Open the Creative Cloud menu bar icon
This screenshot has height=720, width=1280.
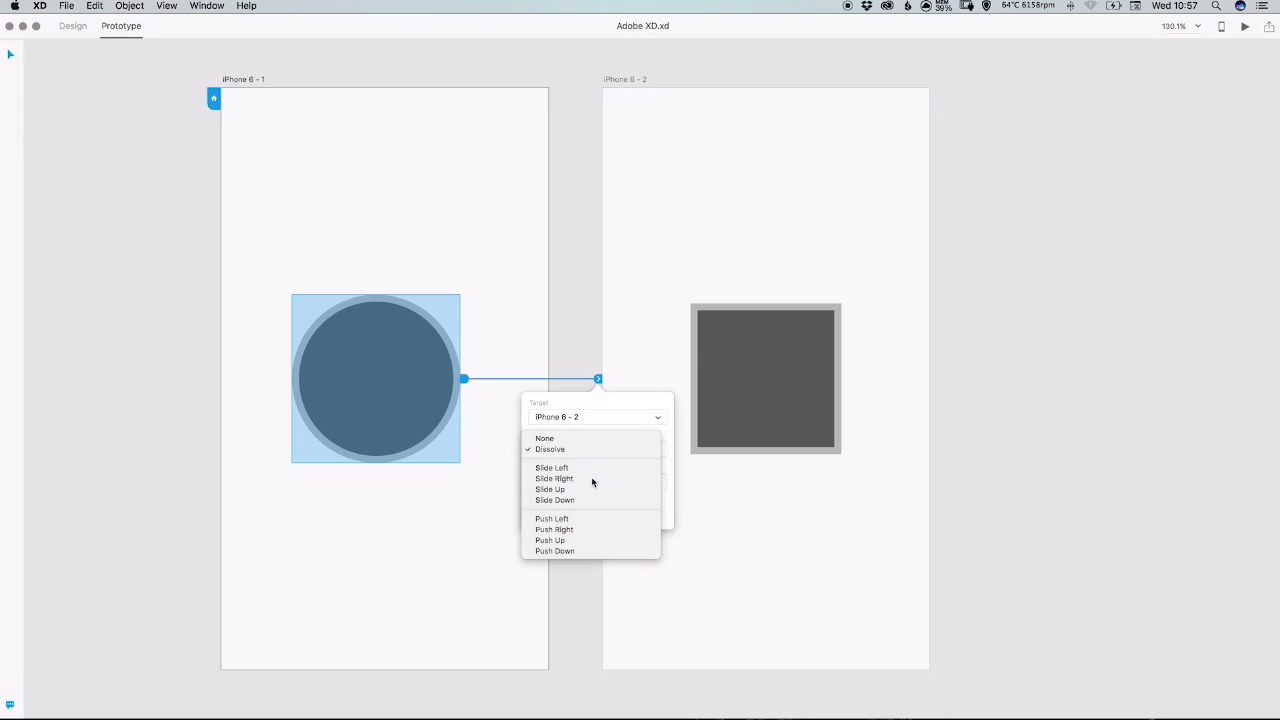tap(887, 6)
